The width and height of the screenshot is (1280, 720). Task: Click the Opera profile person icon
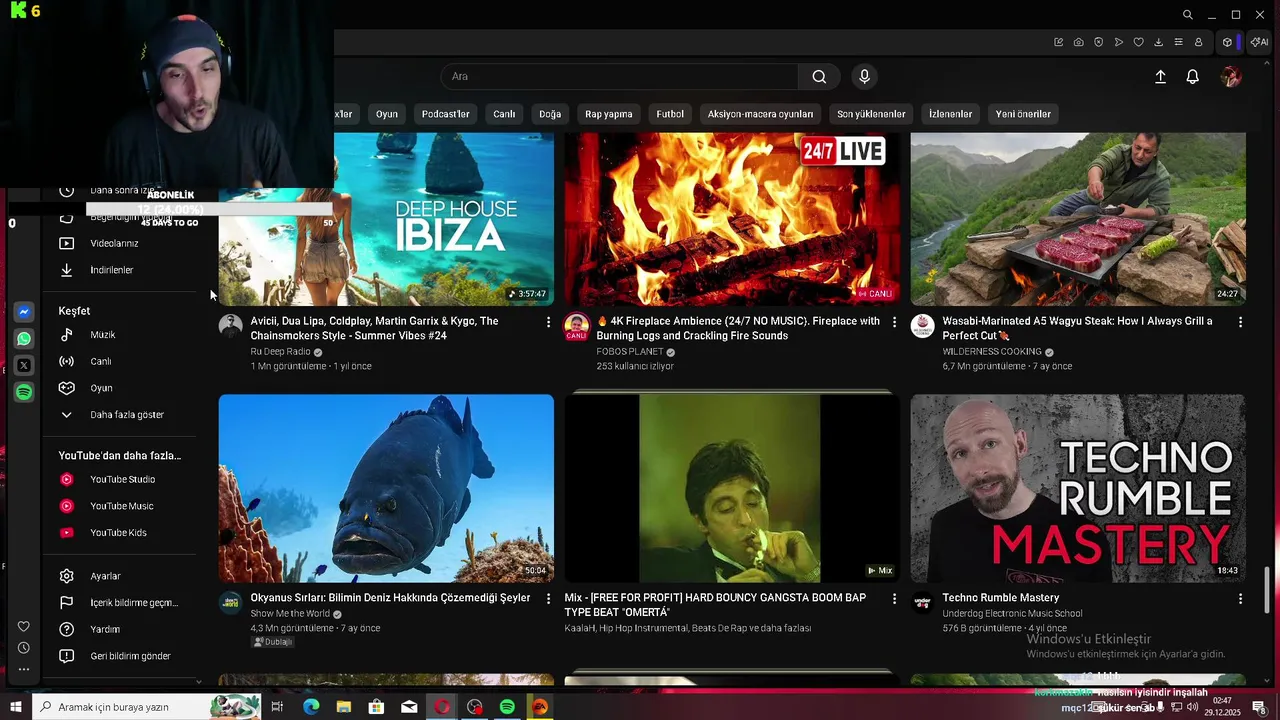tap(1198, 42)
